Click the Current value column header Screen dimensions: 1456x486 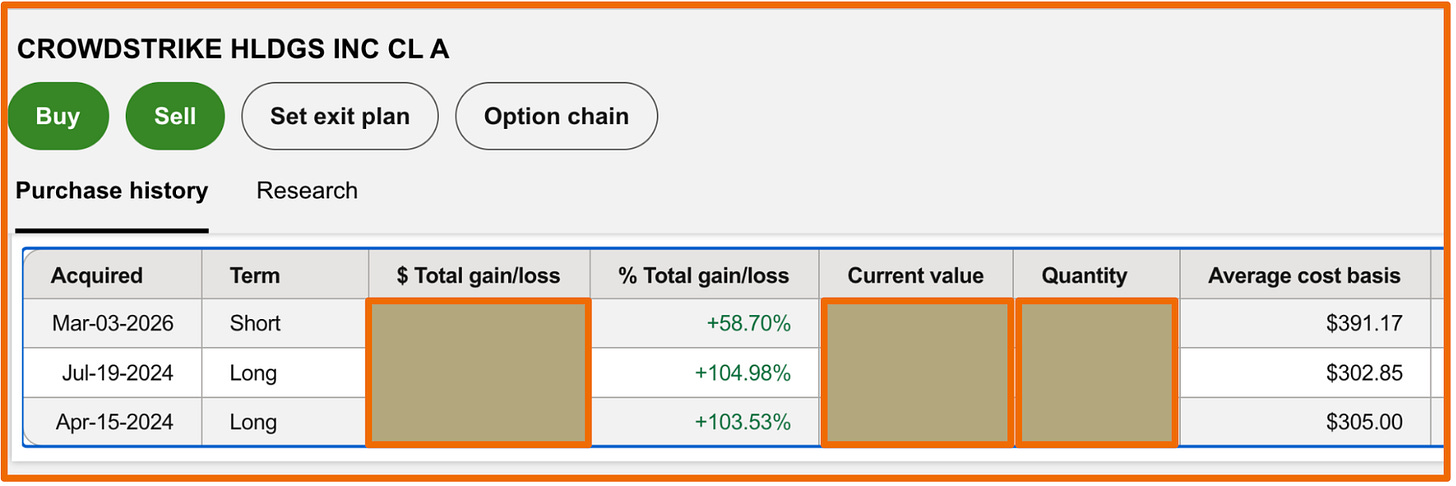(916, 276)
